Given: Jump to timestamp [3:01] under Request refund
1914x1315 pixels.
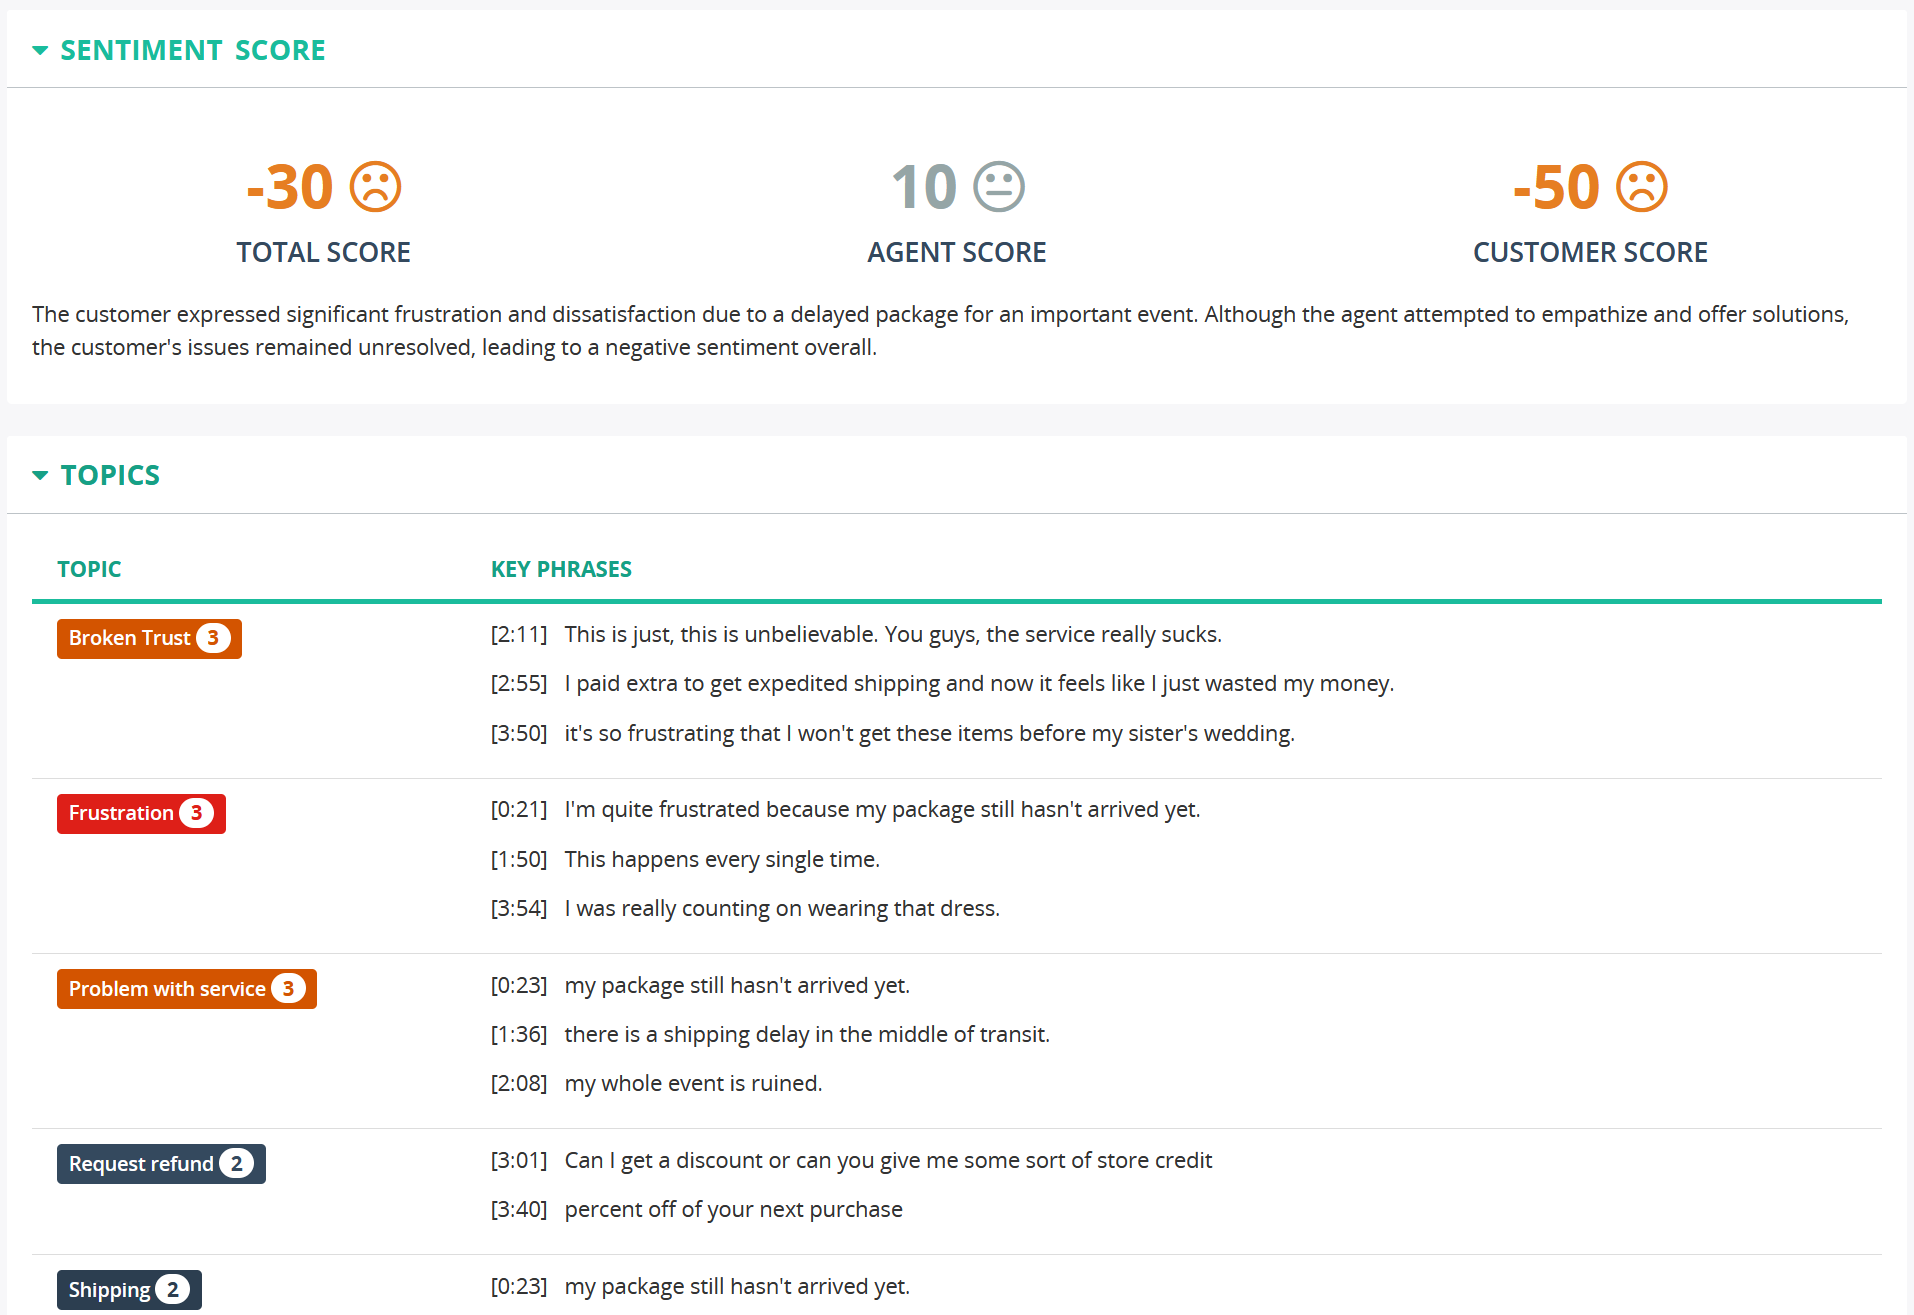Looking at the screenshot, I should (519, 1160).
